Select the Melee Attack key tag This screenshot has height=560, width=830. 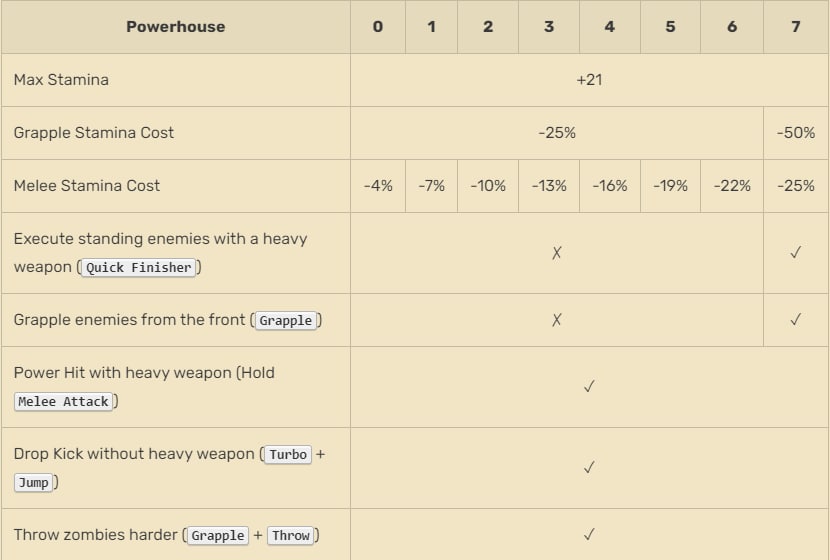(x=64, y=402)
